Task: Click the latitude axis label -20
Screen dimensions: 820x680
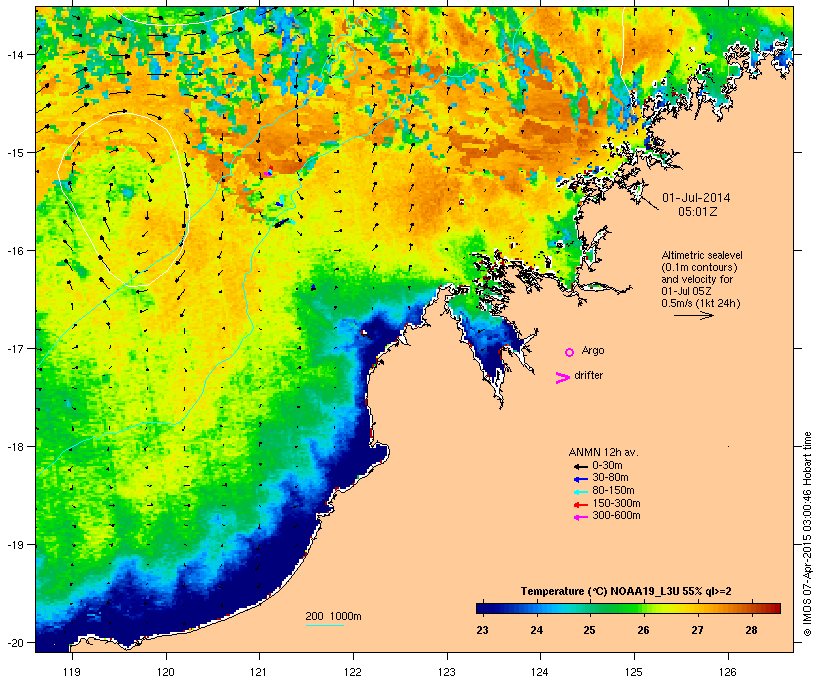Action: pyautogui.click(x=14, y=643)
